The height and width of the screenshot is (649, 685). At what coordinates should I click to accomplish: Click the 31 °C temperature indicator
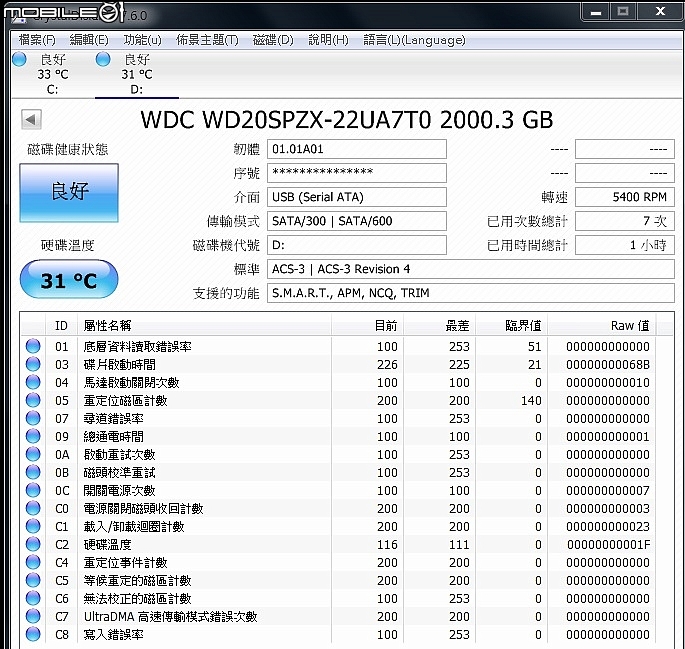(69, 280)
